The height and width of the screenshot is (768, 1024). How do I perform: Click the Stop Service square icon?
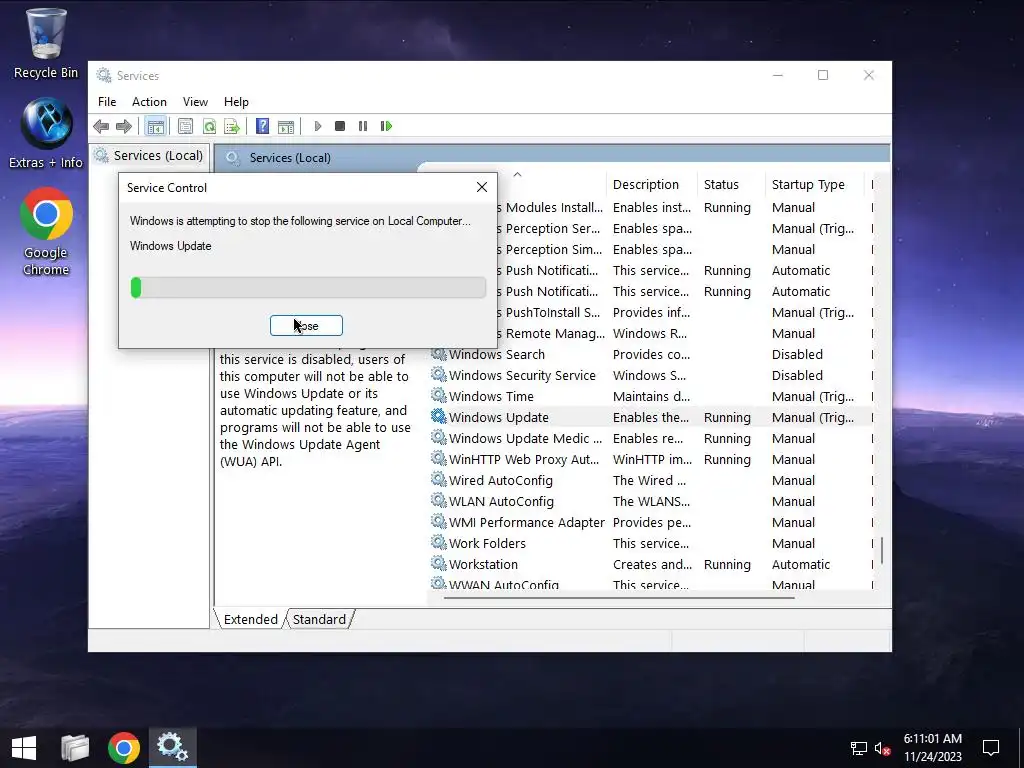point(340,126)
